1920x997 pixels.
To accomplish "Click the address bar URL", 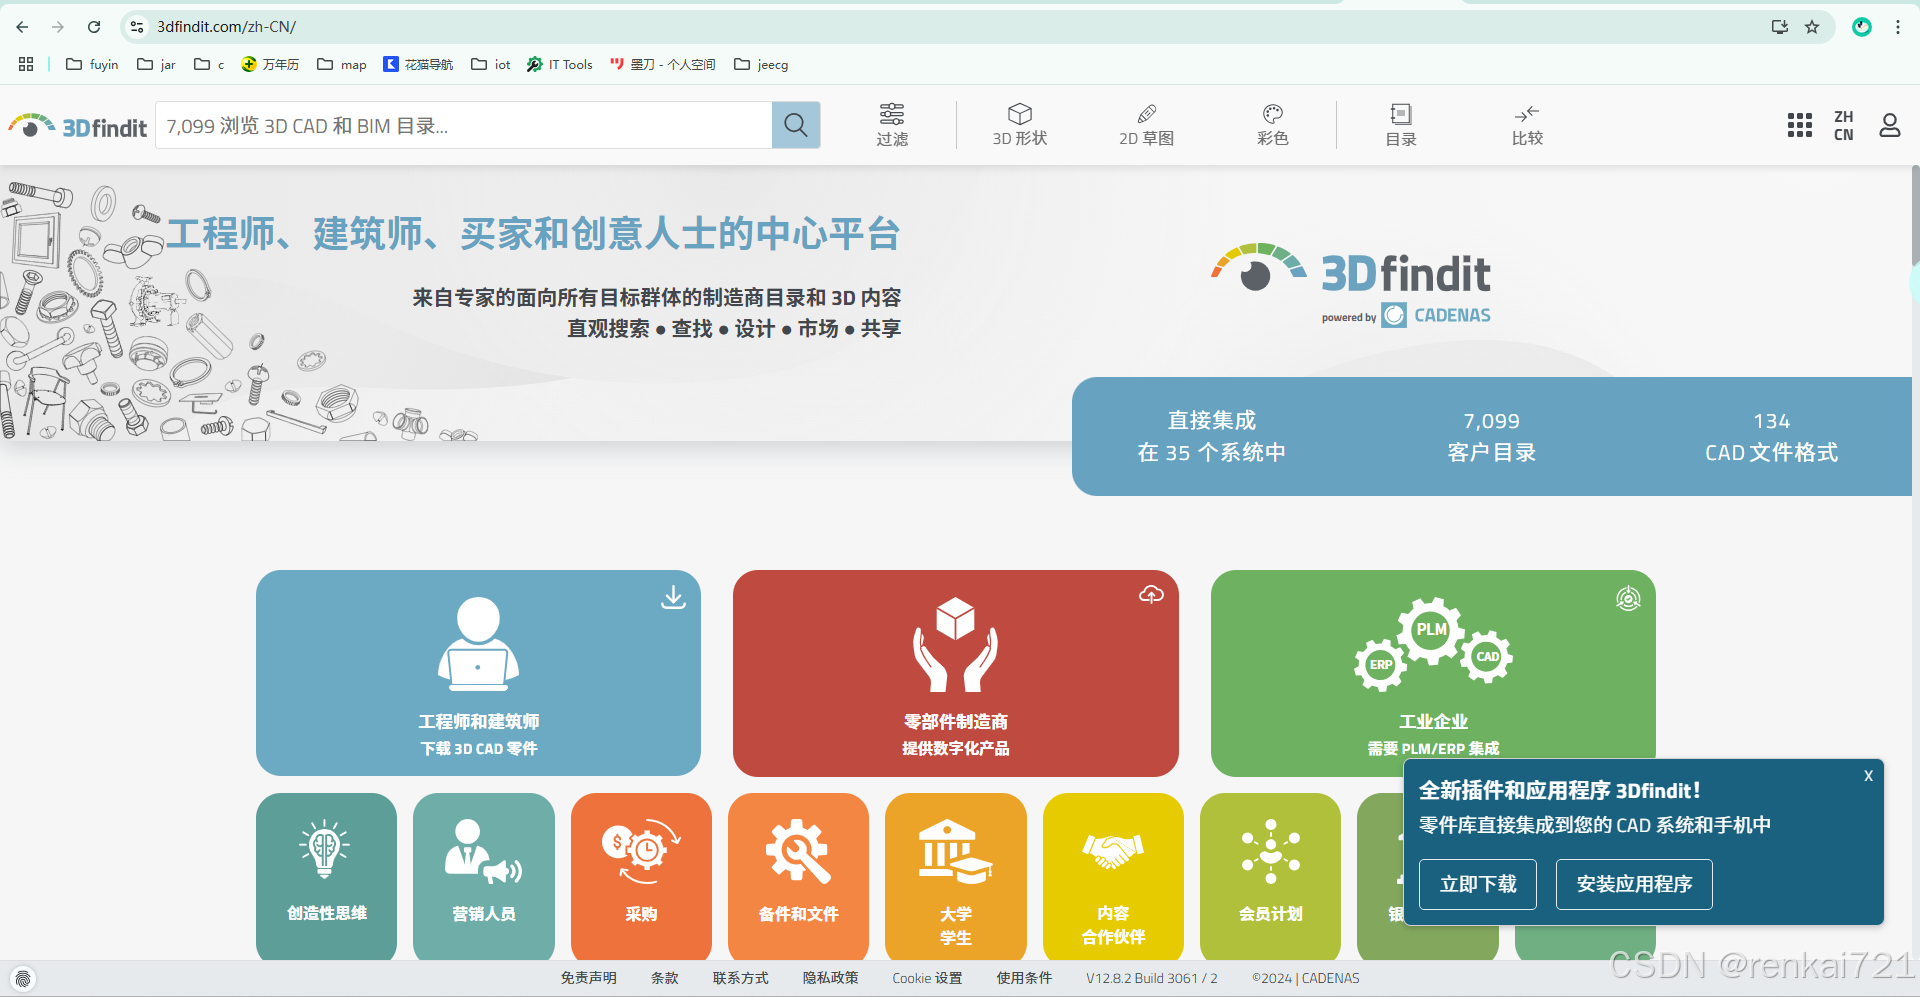I will point(226,27).
